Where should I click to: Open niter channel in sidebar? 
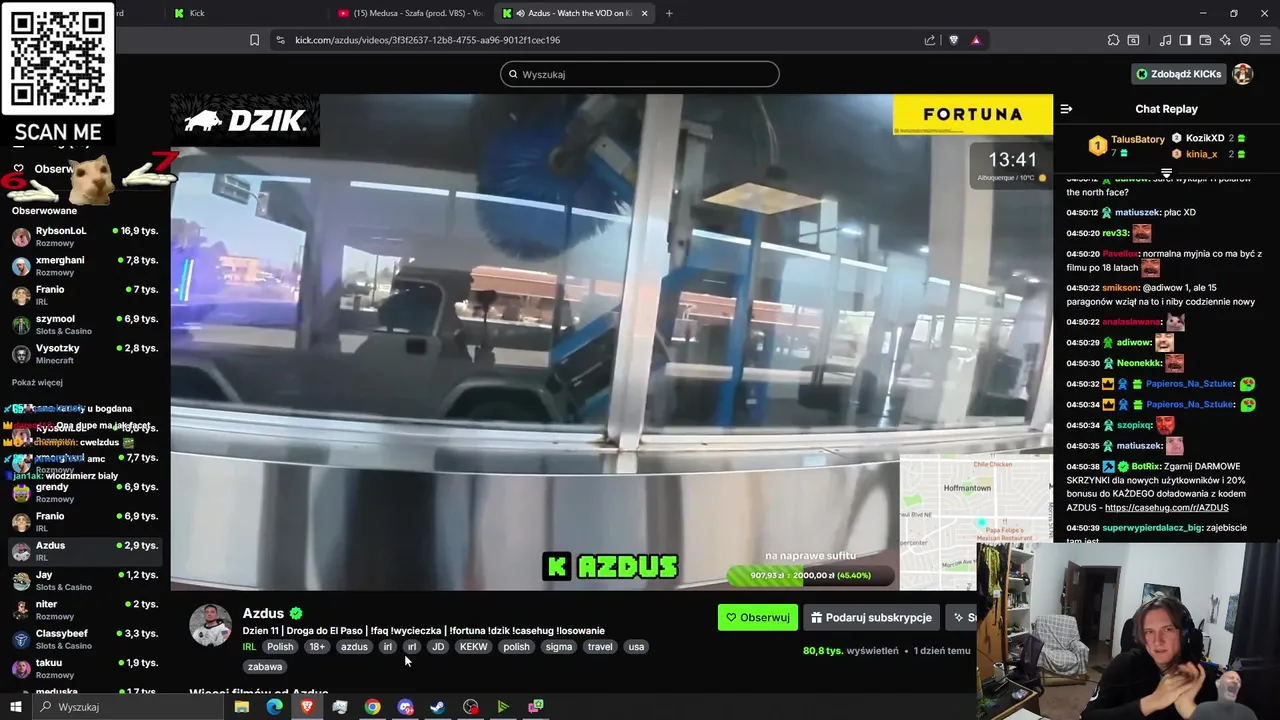(85, 610)
